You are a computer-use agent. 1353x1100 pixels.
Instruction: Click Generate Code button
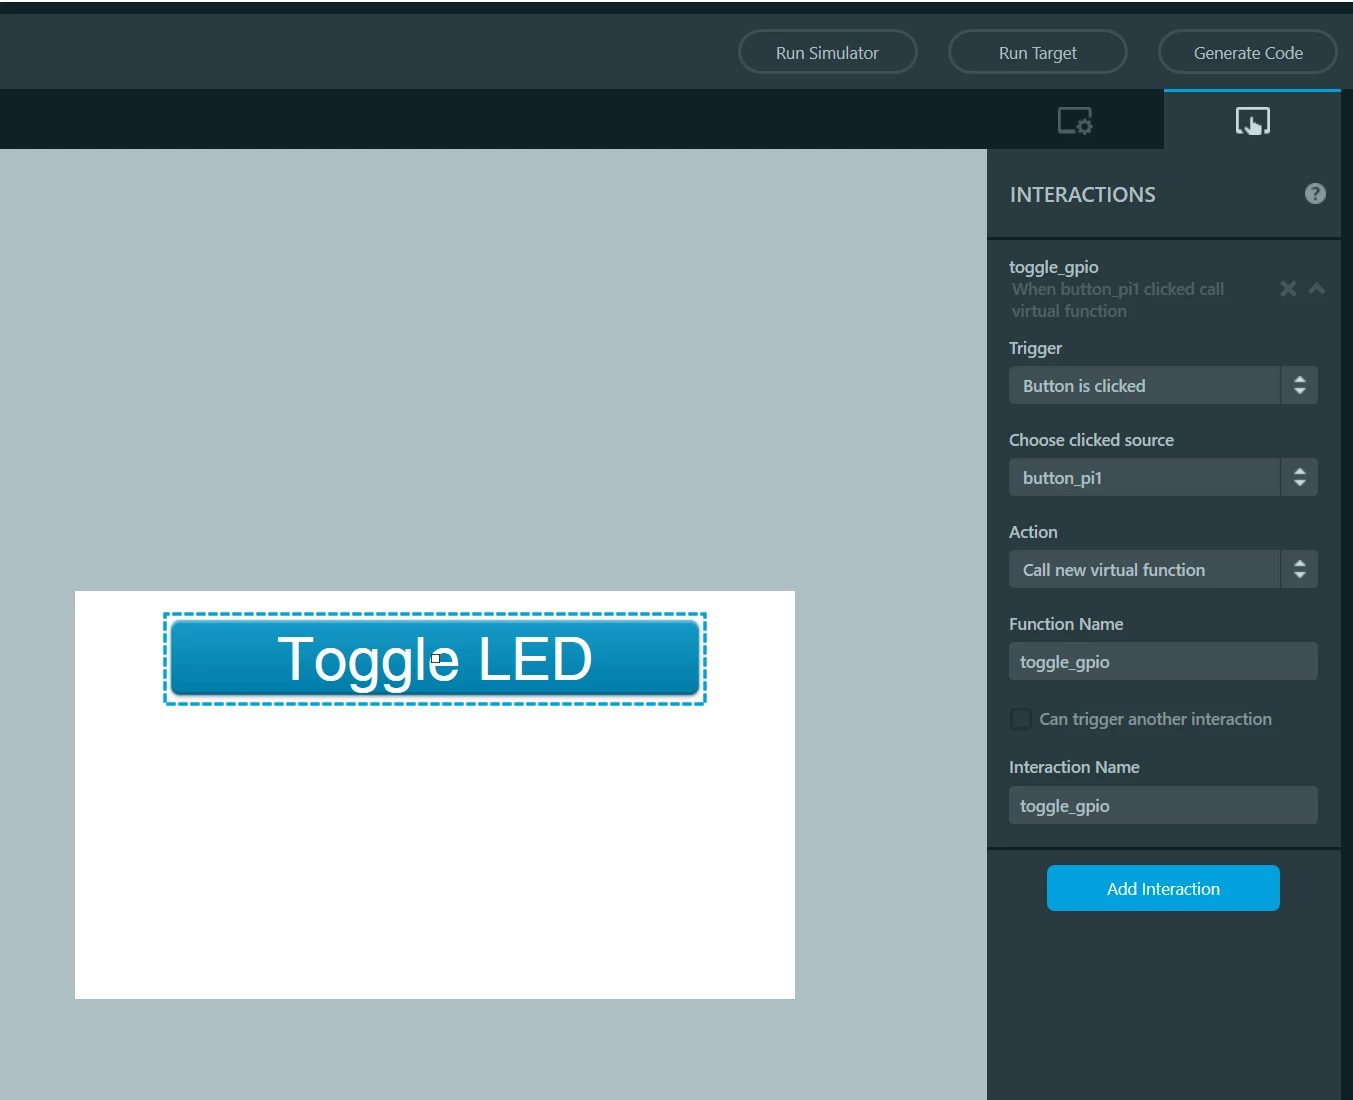point(1247,52)
